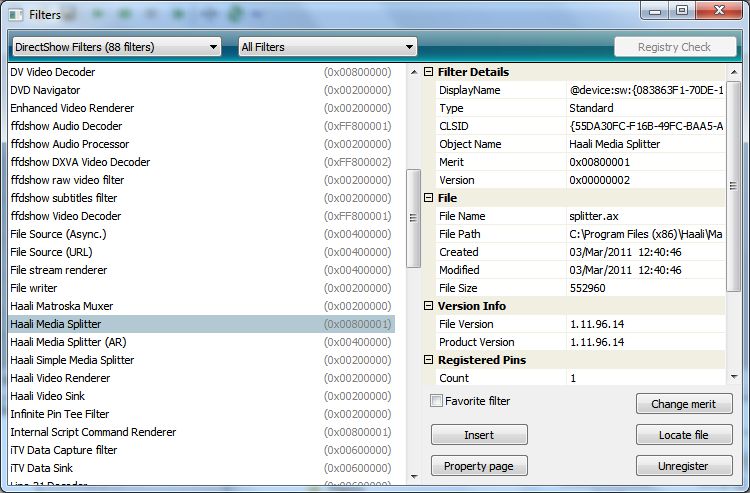Collapse the Version Info section

click(x=429, y=306)
